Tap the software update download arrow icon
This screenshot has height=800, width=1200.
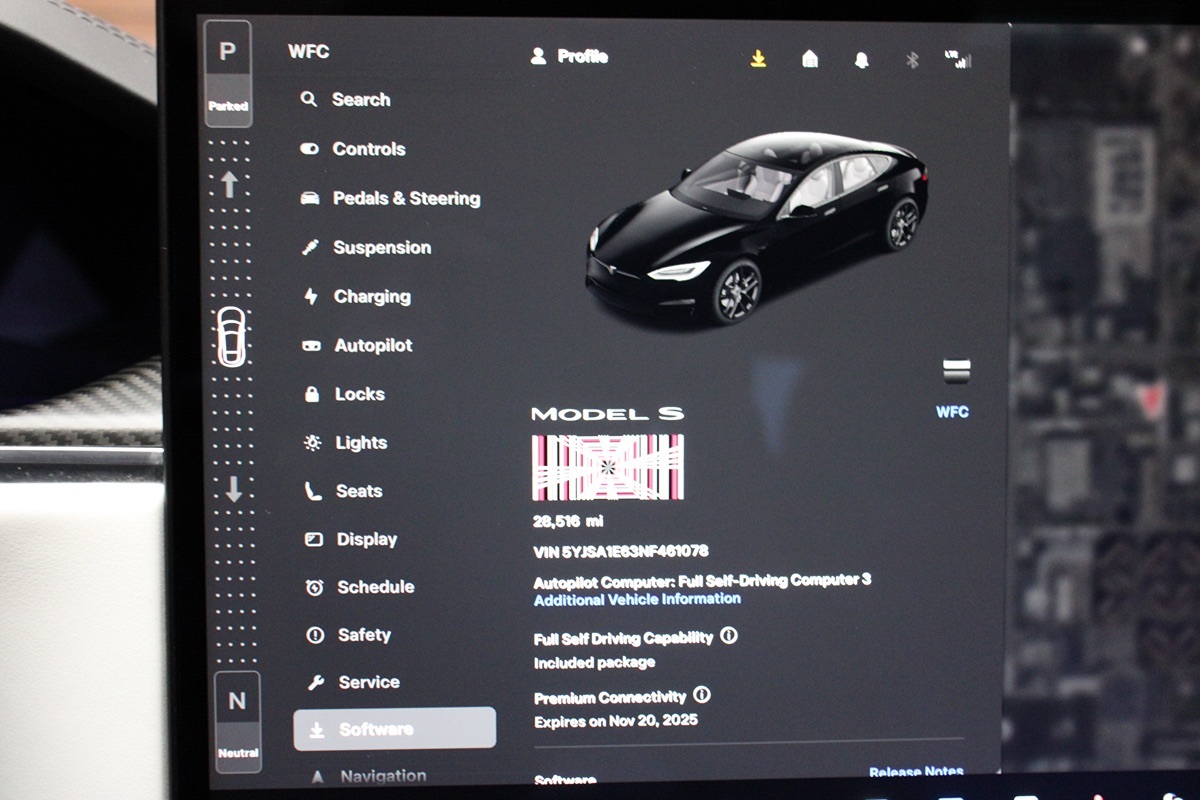(x=757, y=58)
